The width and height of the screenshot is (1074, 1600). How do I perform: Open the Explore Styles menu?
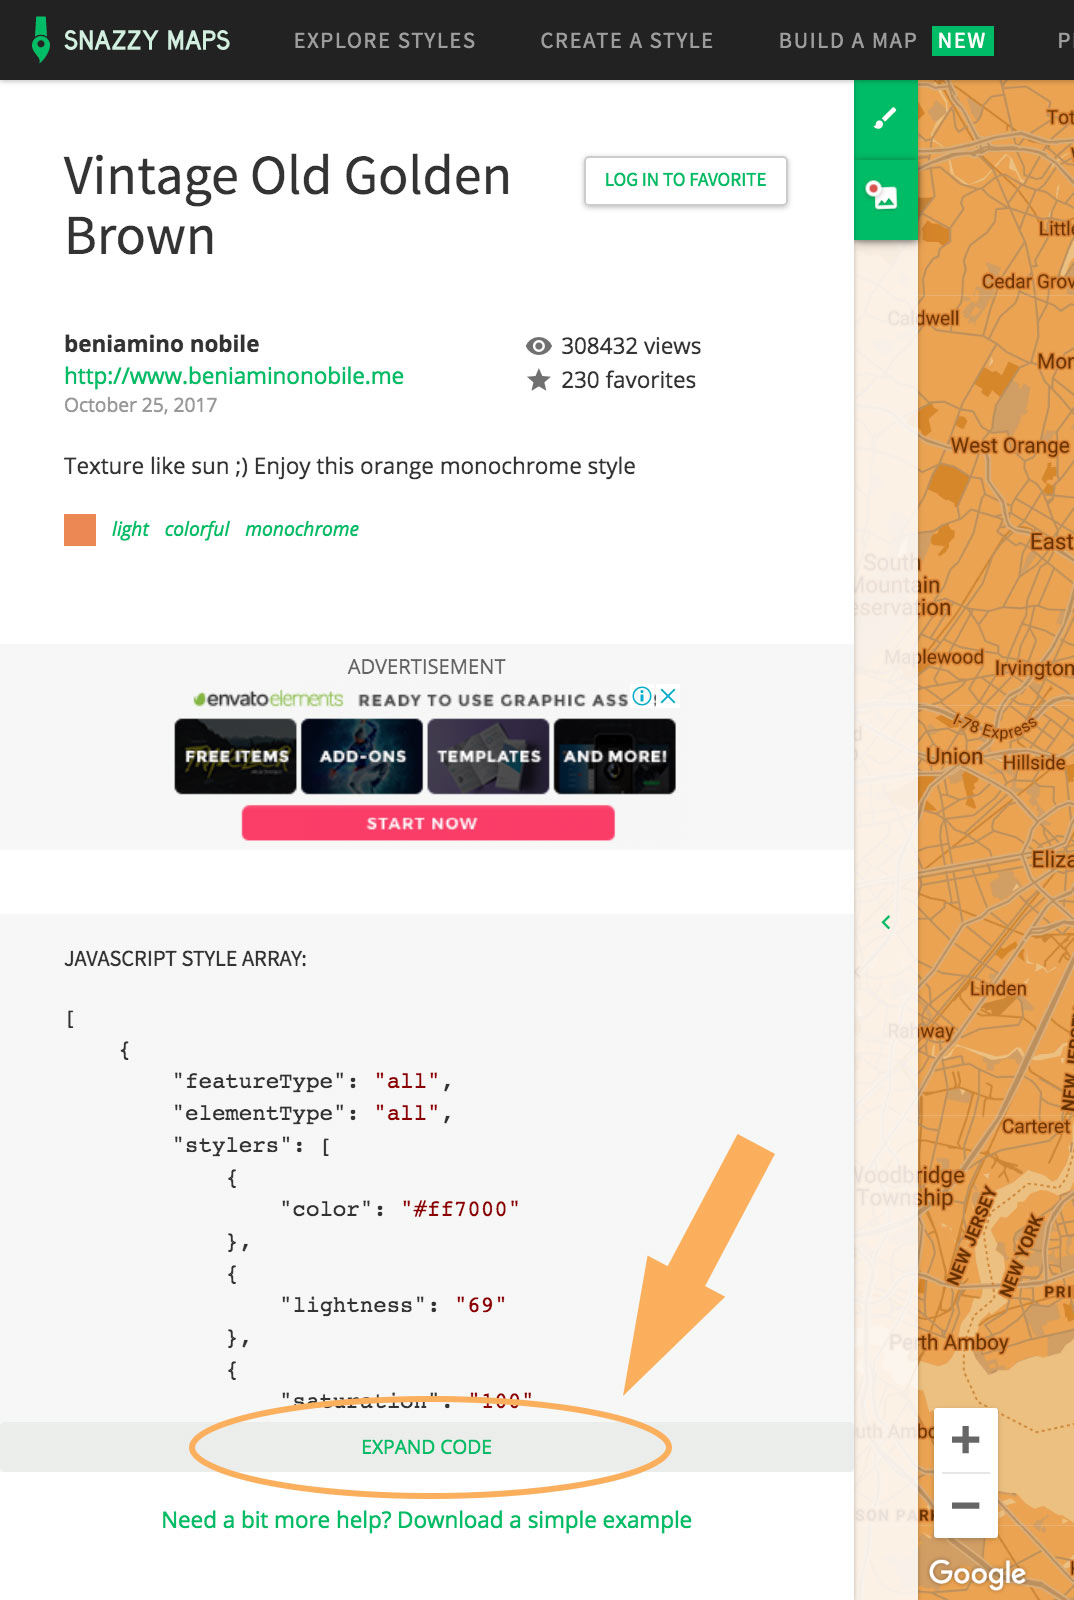click(384, 41)
